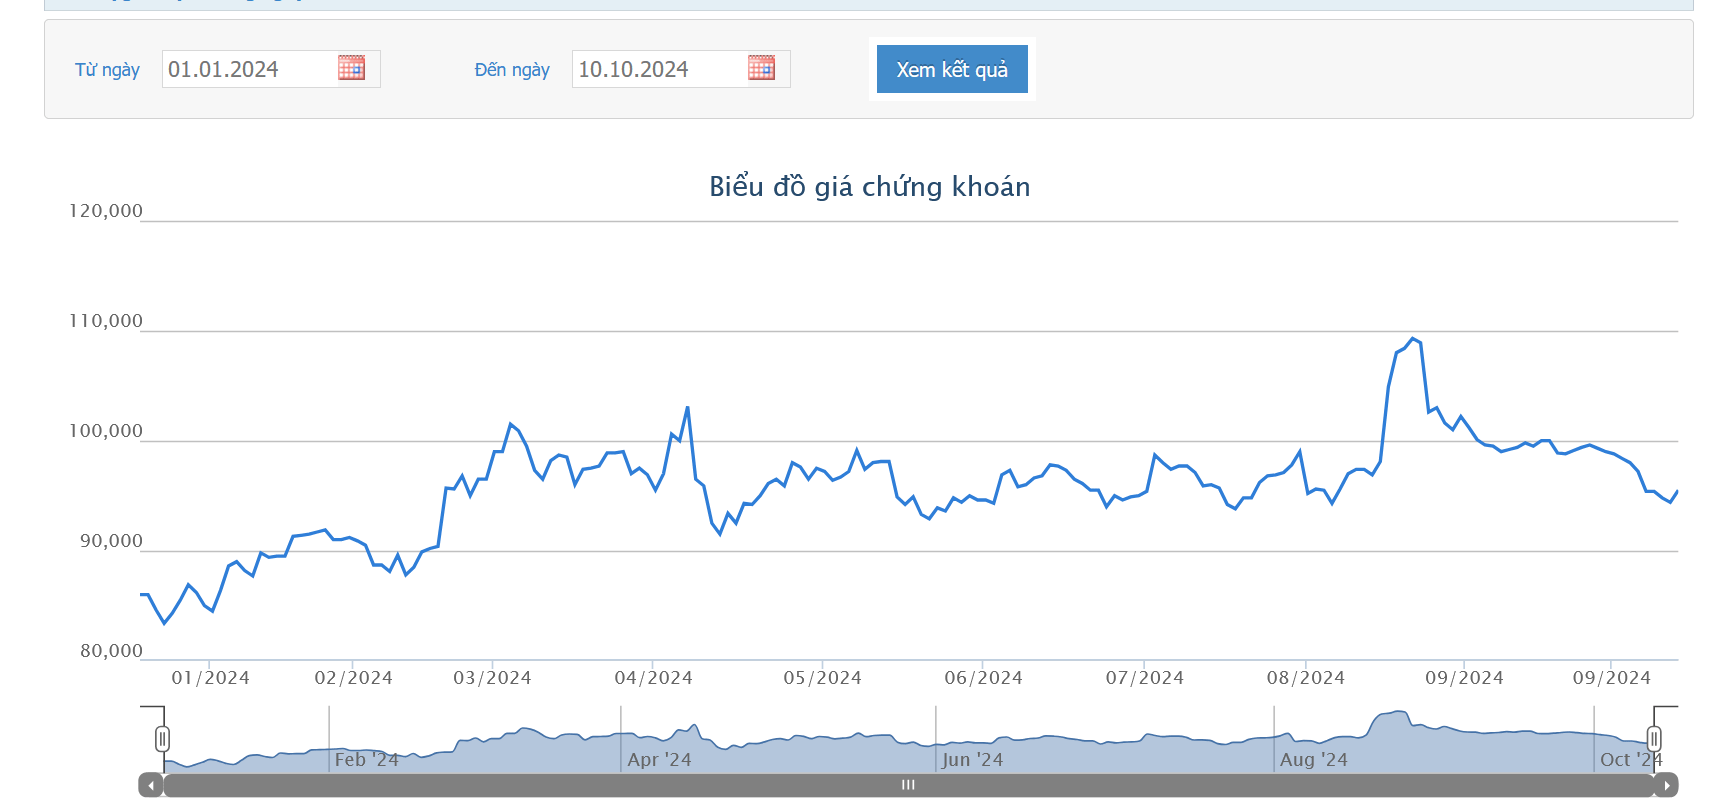Click the 100,000 y-axis label

(x=106, y=431)
